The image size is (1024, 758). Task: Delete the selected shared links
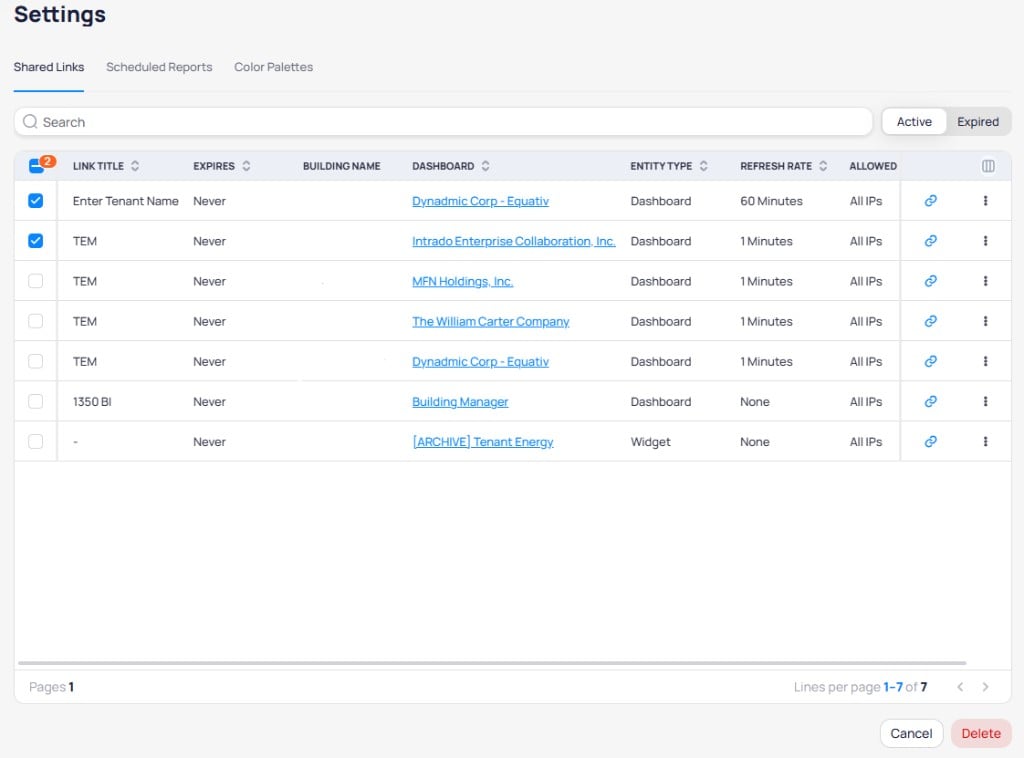point(981,733)
